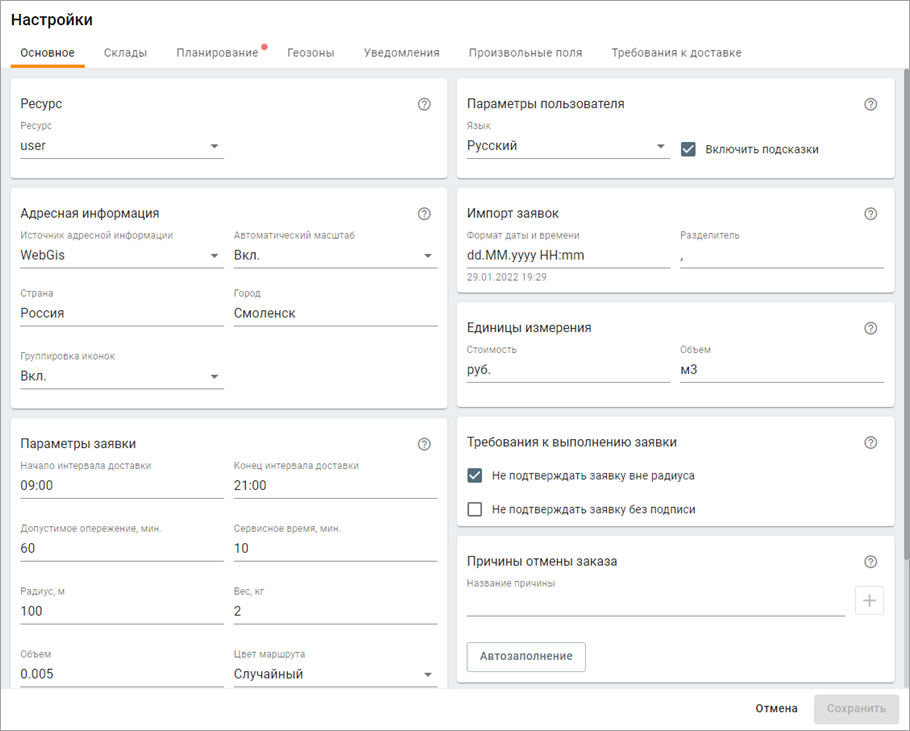Screen dimensions: 910x731
Task: Uncheck Не подтверждать заявку вне радиуса
Action: tap(475, 476)
